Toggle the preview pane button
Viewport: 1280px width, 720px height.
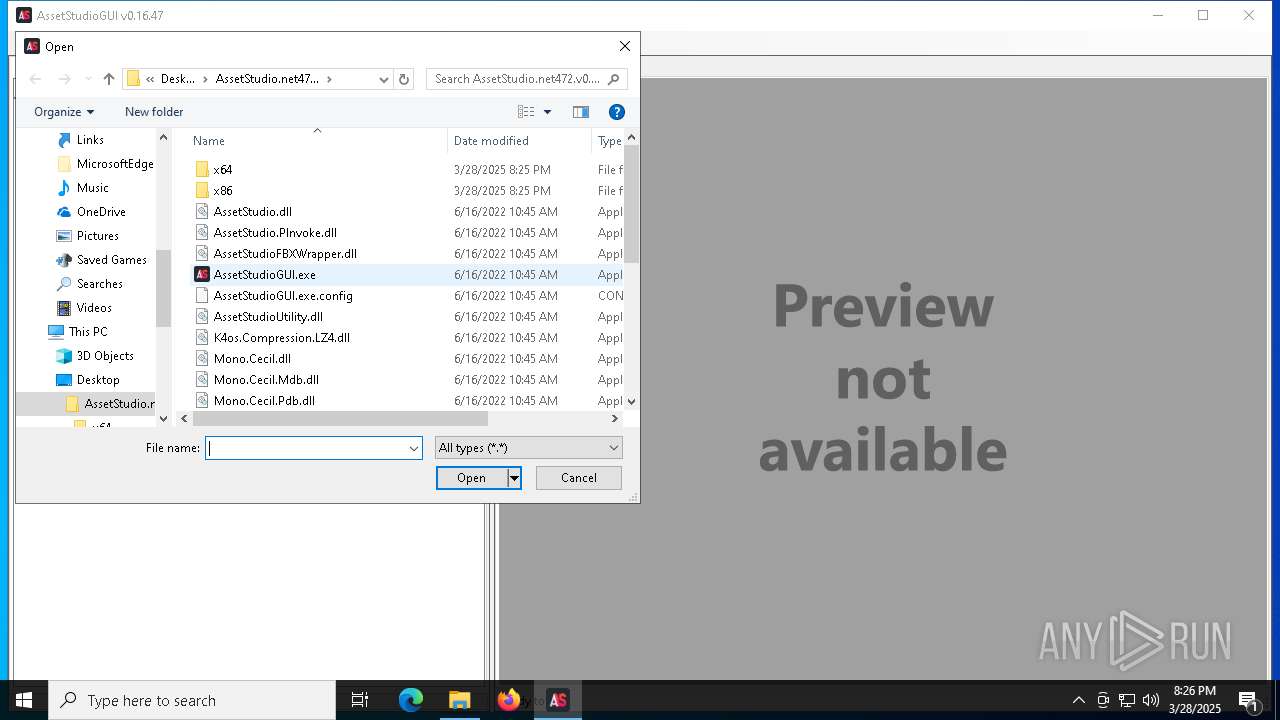point(581,112)
